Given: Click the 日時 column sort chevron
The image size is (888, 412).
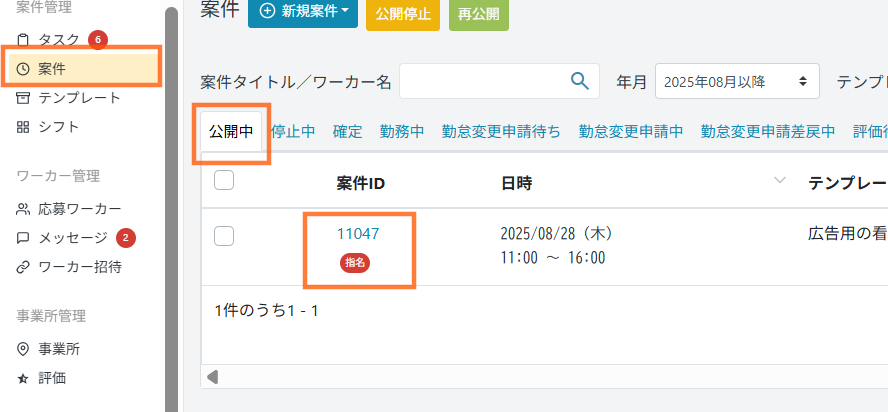Looking at the screenshot, I should (779, 181).
